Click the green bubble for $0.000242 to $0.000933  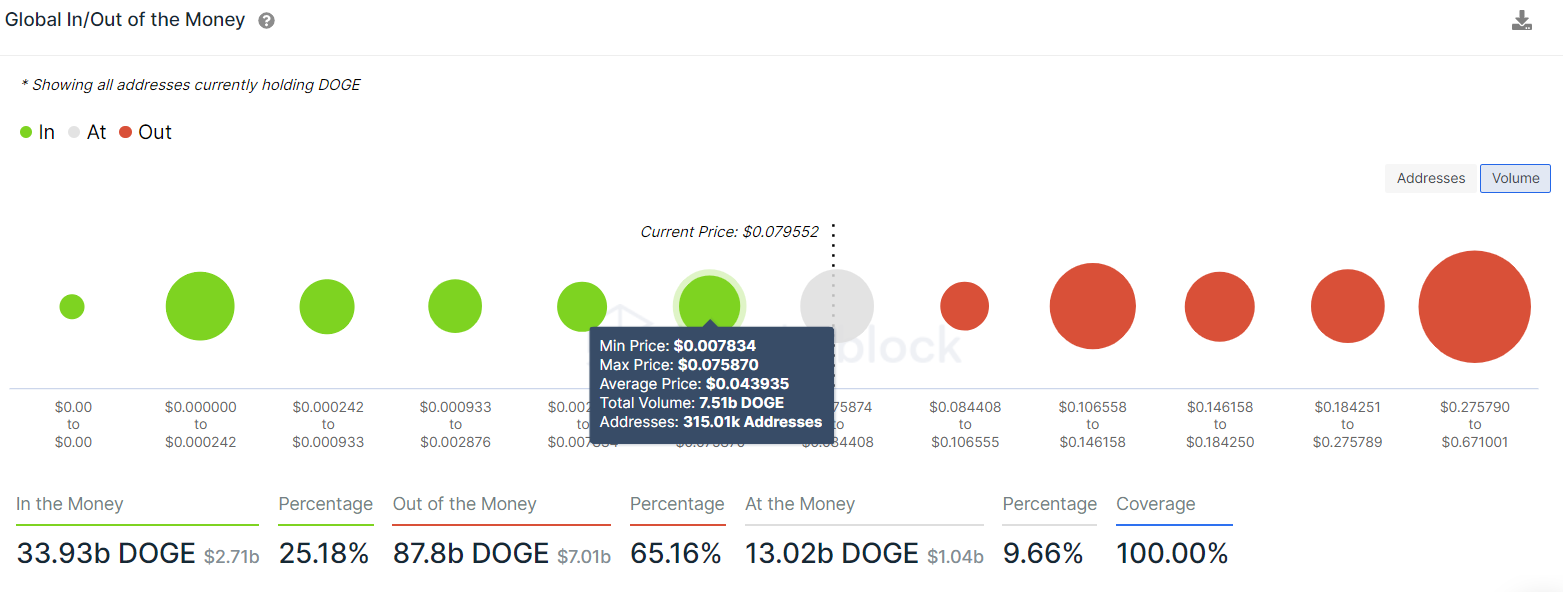point(327,307)
